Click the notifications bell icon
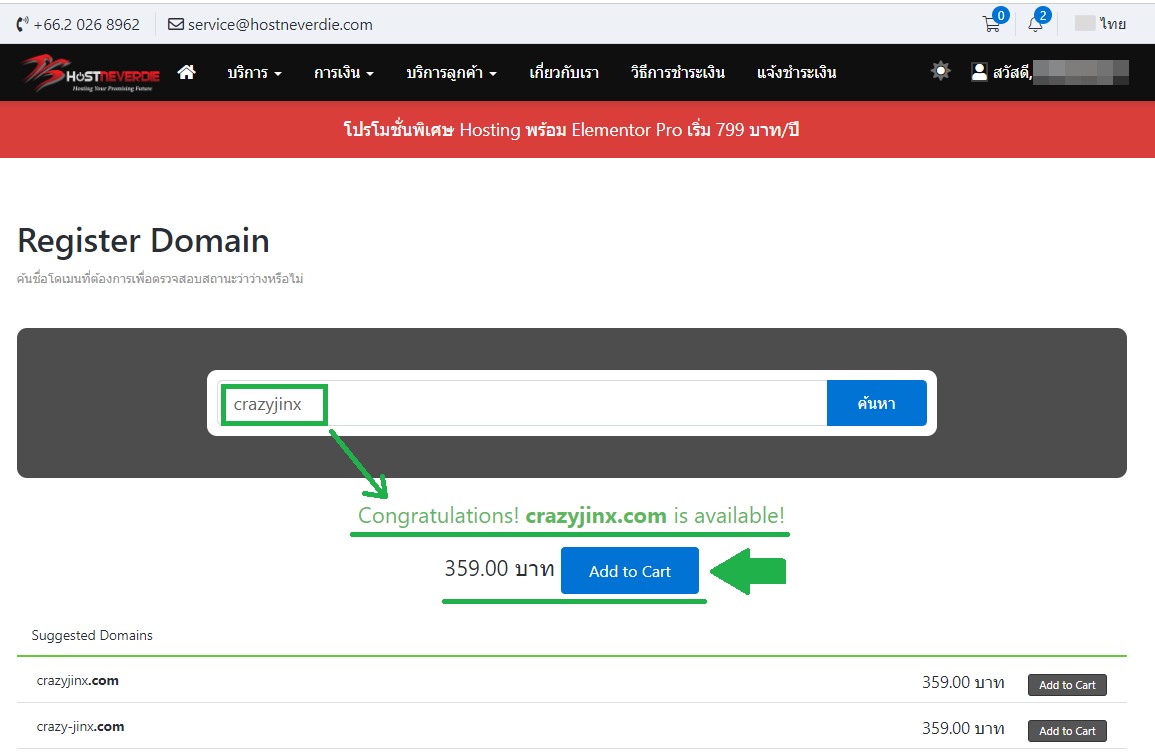The image size is (1155, 752). click(x=1036, y=24)
